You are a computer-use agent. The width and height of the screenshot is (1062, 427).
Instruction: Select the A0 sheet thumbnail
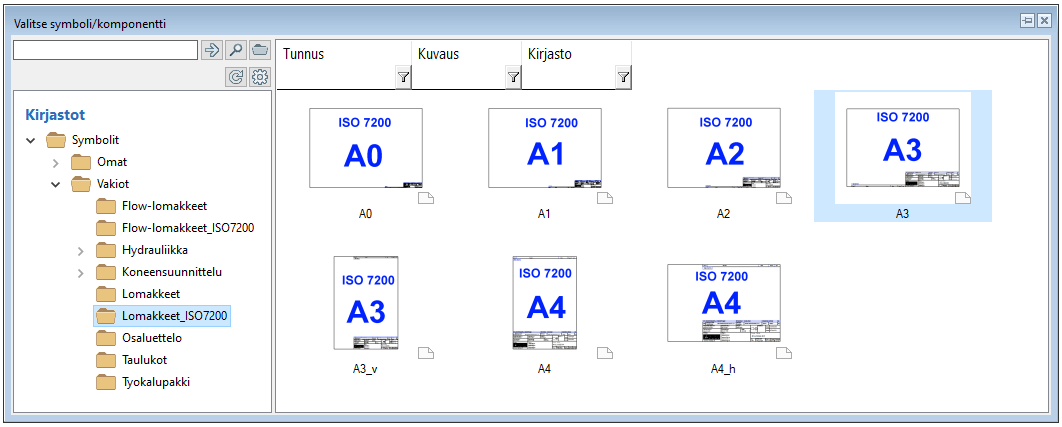(366, 148)
